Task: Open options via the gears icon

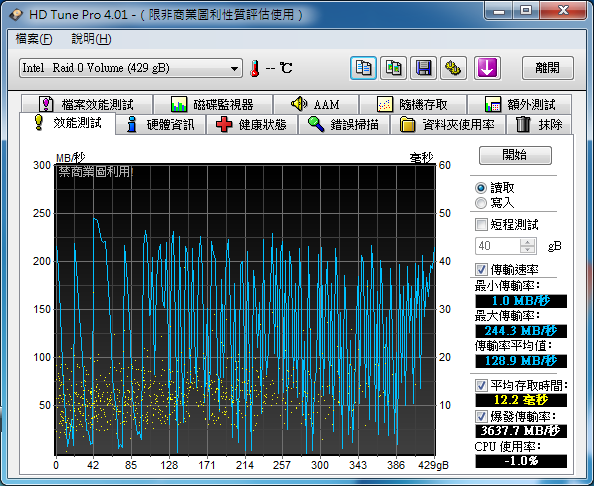Action: [453, 68]
